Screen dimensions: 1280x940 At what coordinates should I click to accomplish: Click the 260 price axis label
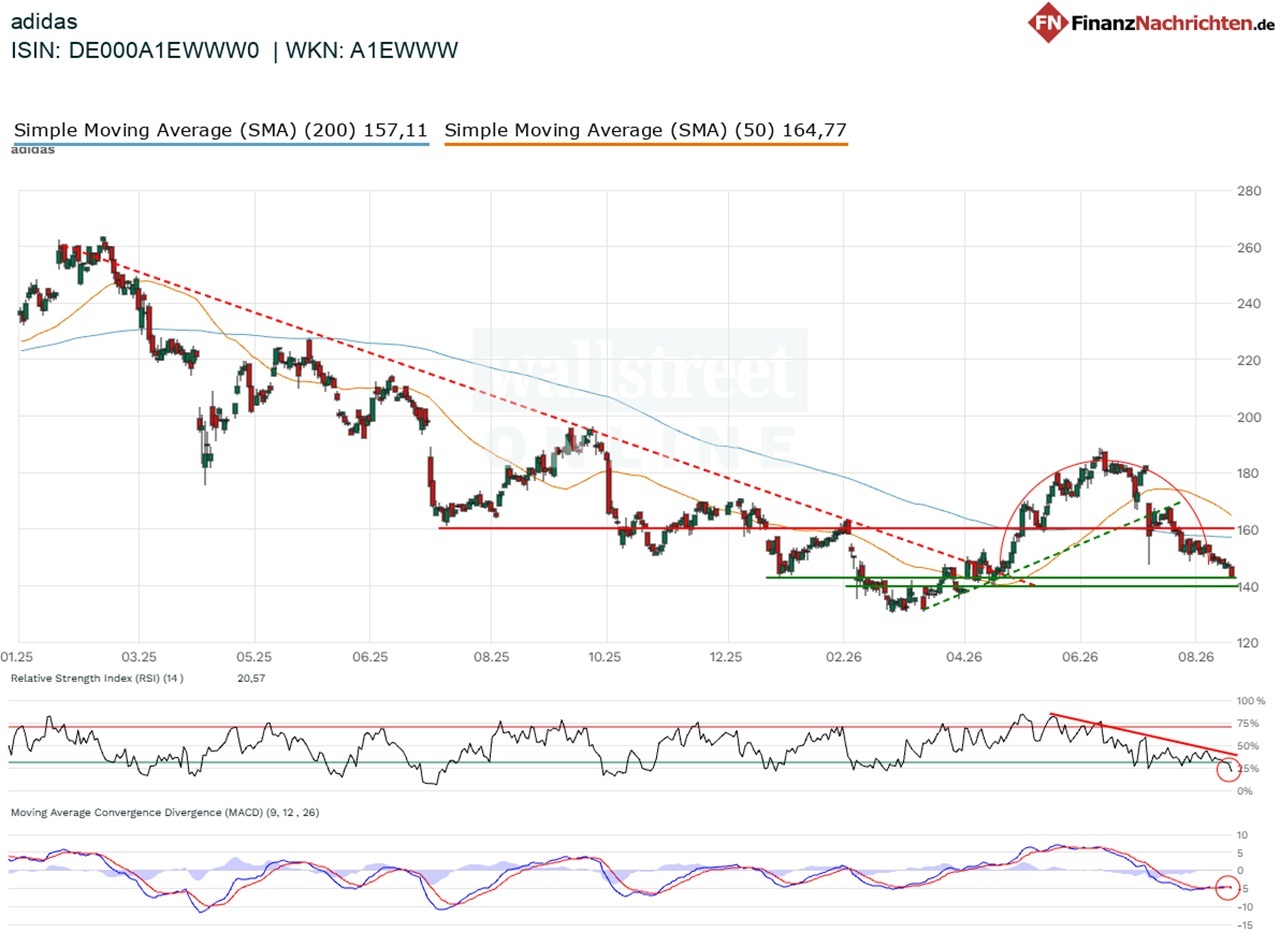(1250, 247)
